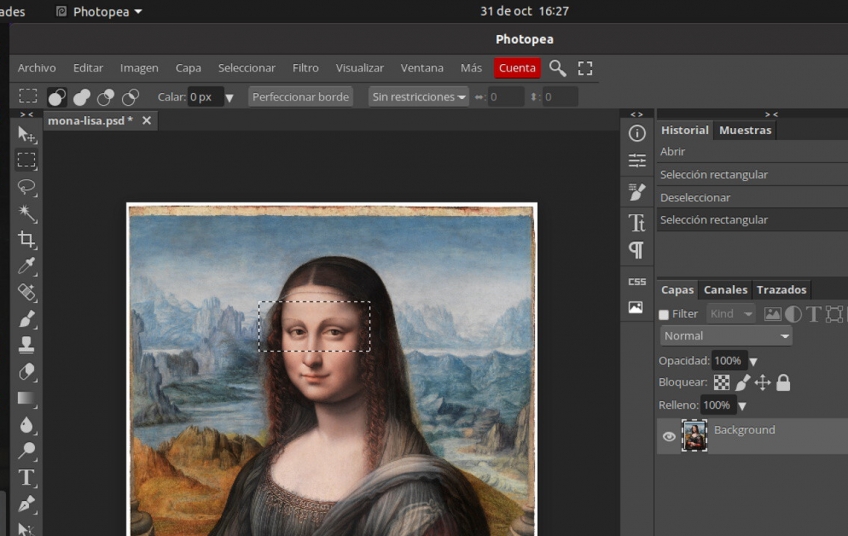Open the Sin restricciones dropdown

pos(418,97)
